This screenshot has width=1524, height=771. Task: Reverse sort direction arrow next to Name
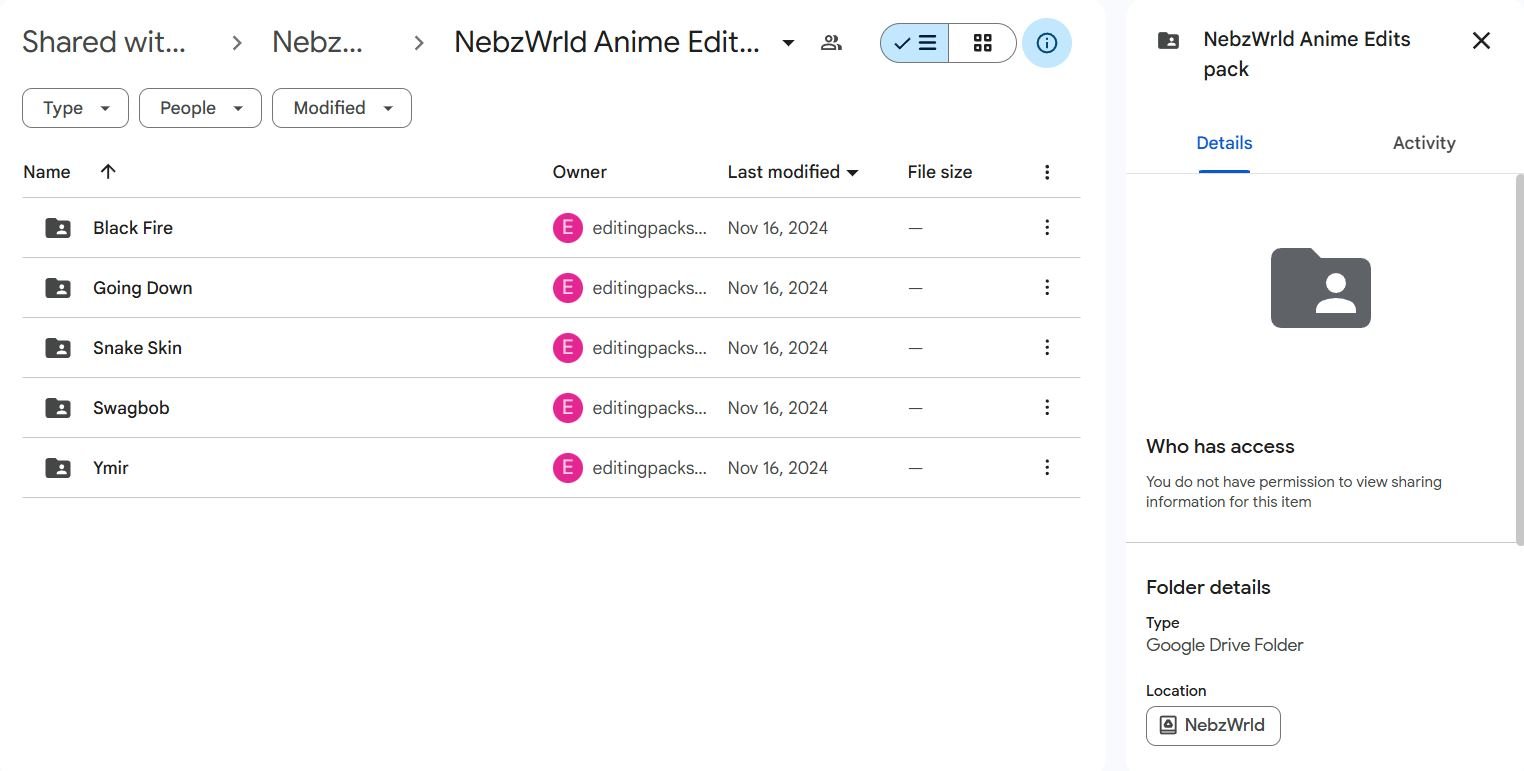108,171
